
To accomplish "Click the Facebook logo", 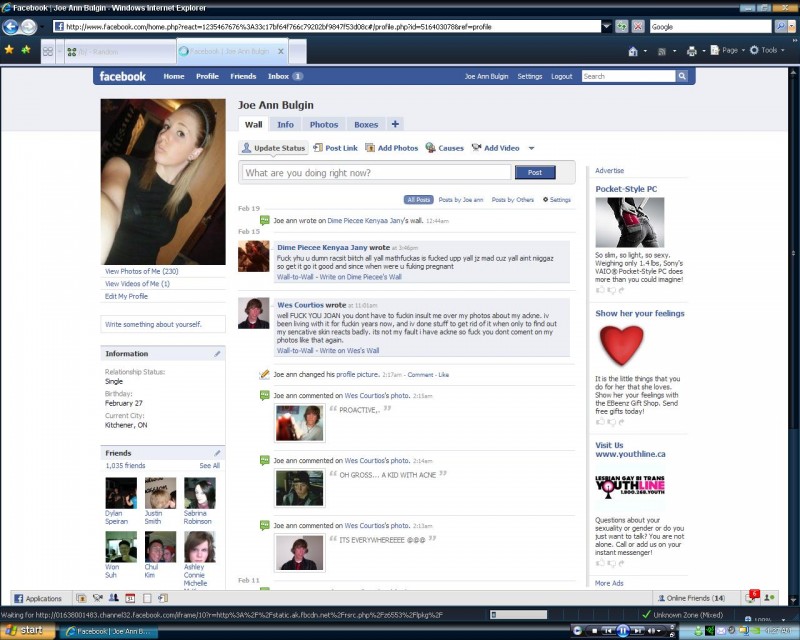I will tap(122, 77).
